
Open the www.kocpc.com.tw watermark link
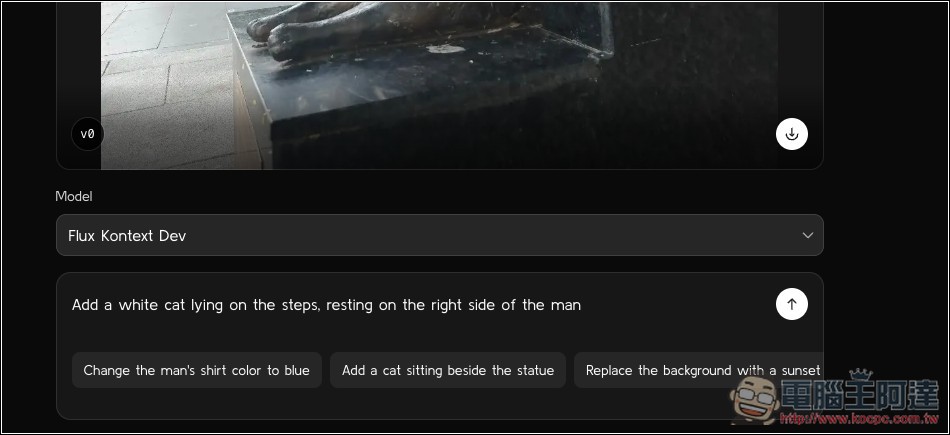click(859, 418)
